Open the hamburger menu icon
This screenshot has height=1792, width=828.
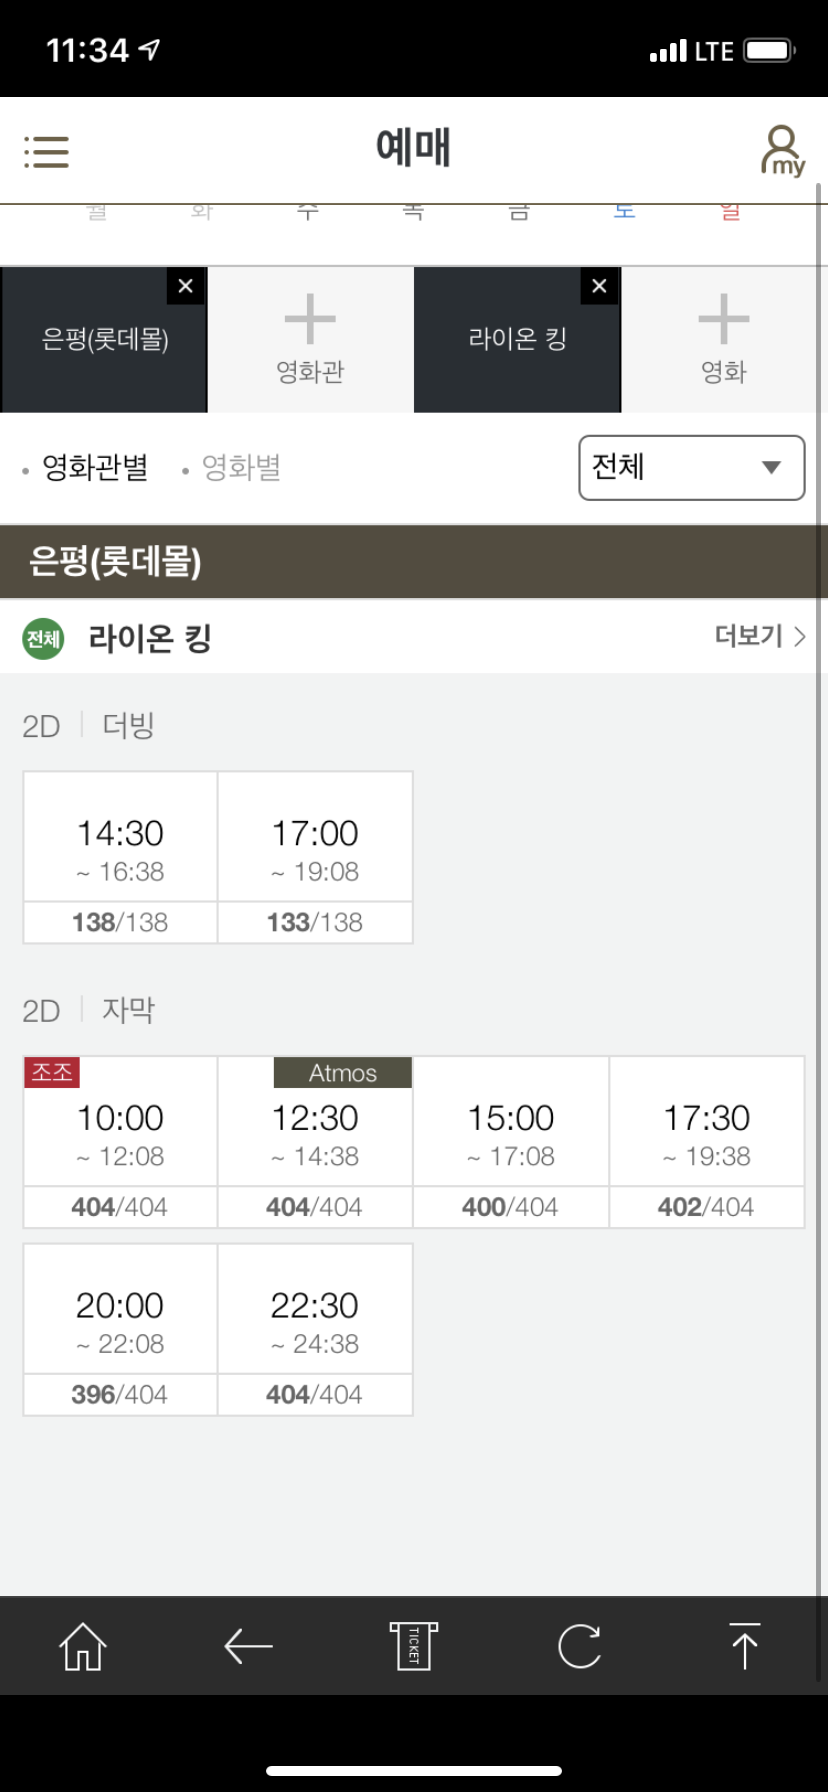[46, 152]
